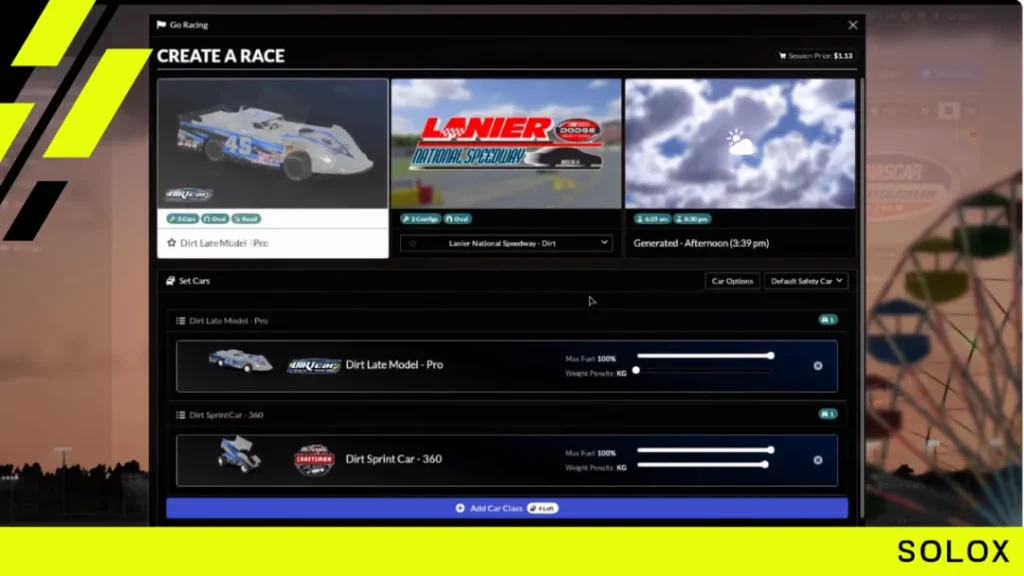
Task: Favorite Dirt Late Model - Pro with star
Action: coord(172,243)
